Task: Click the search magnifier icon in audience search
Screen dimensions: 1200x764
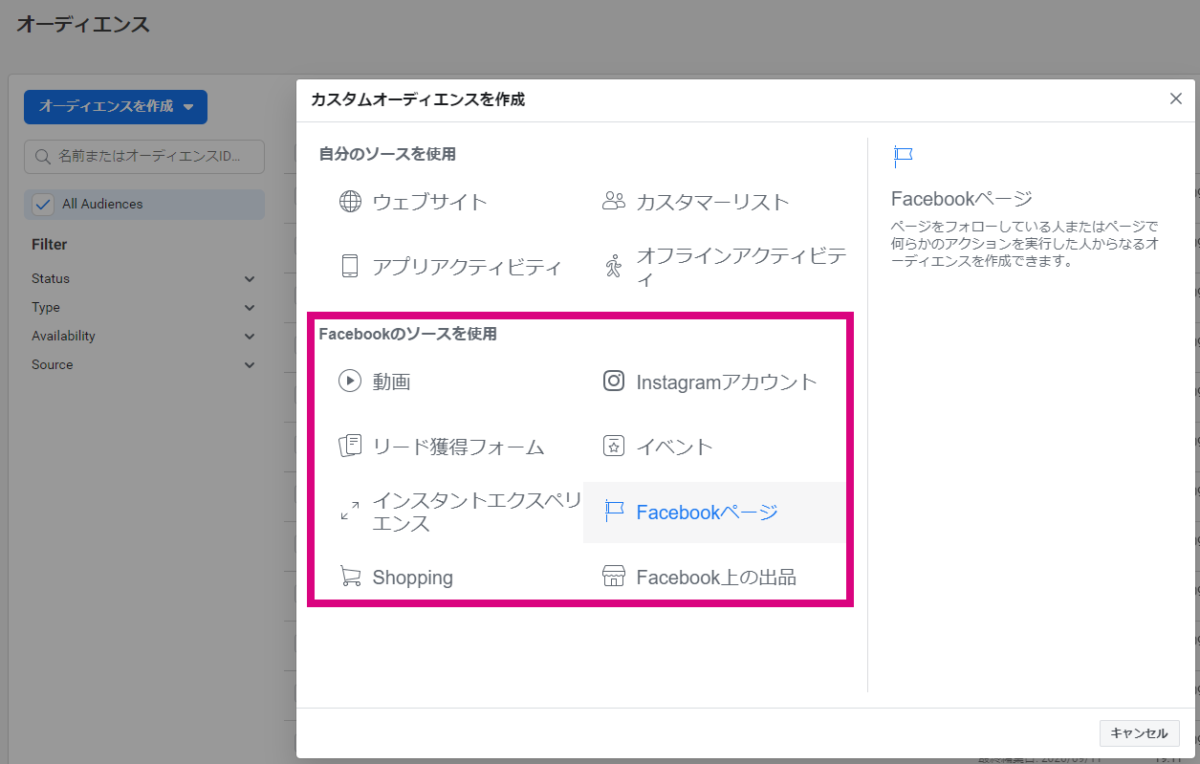Action: (43, 157)
